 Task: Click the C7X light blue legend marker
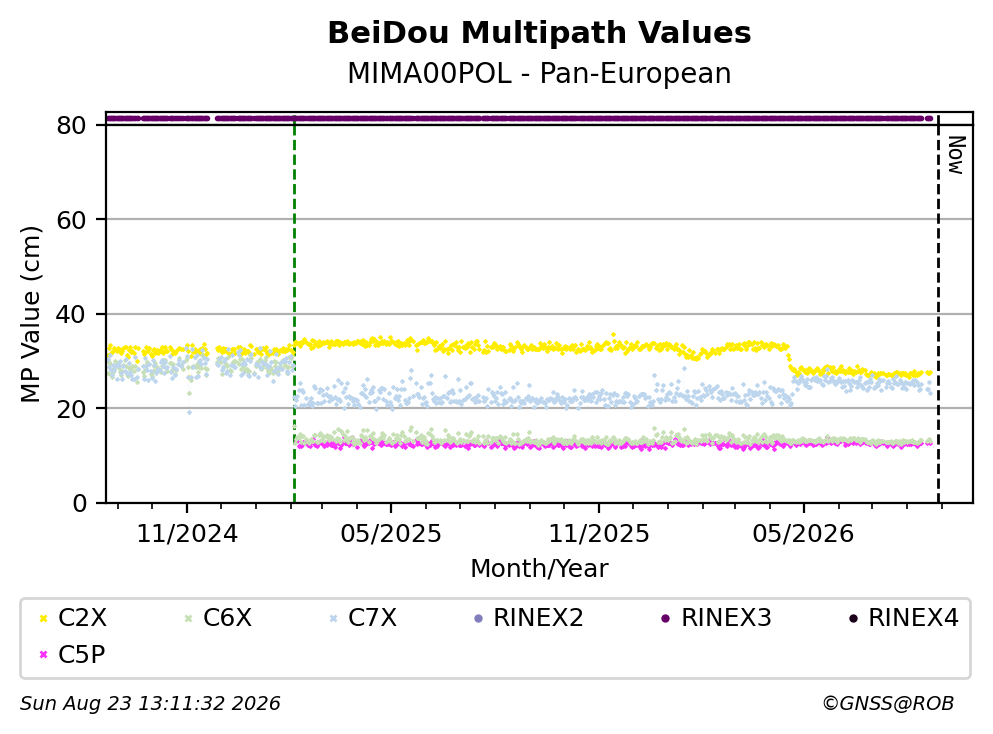click(x=333, y=619)
